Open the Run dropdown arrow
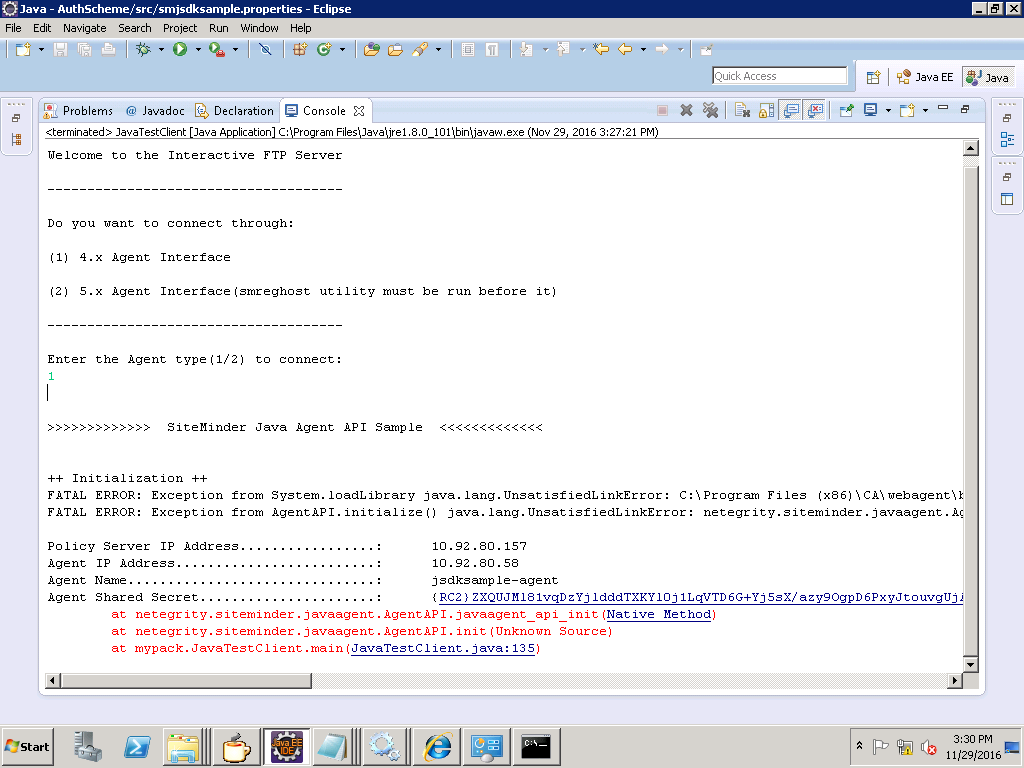The width and height of the screenshot is (1024, 768). click(198, 50)
